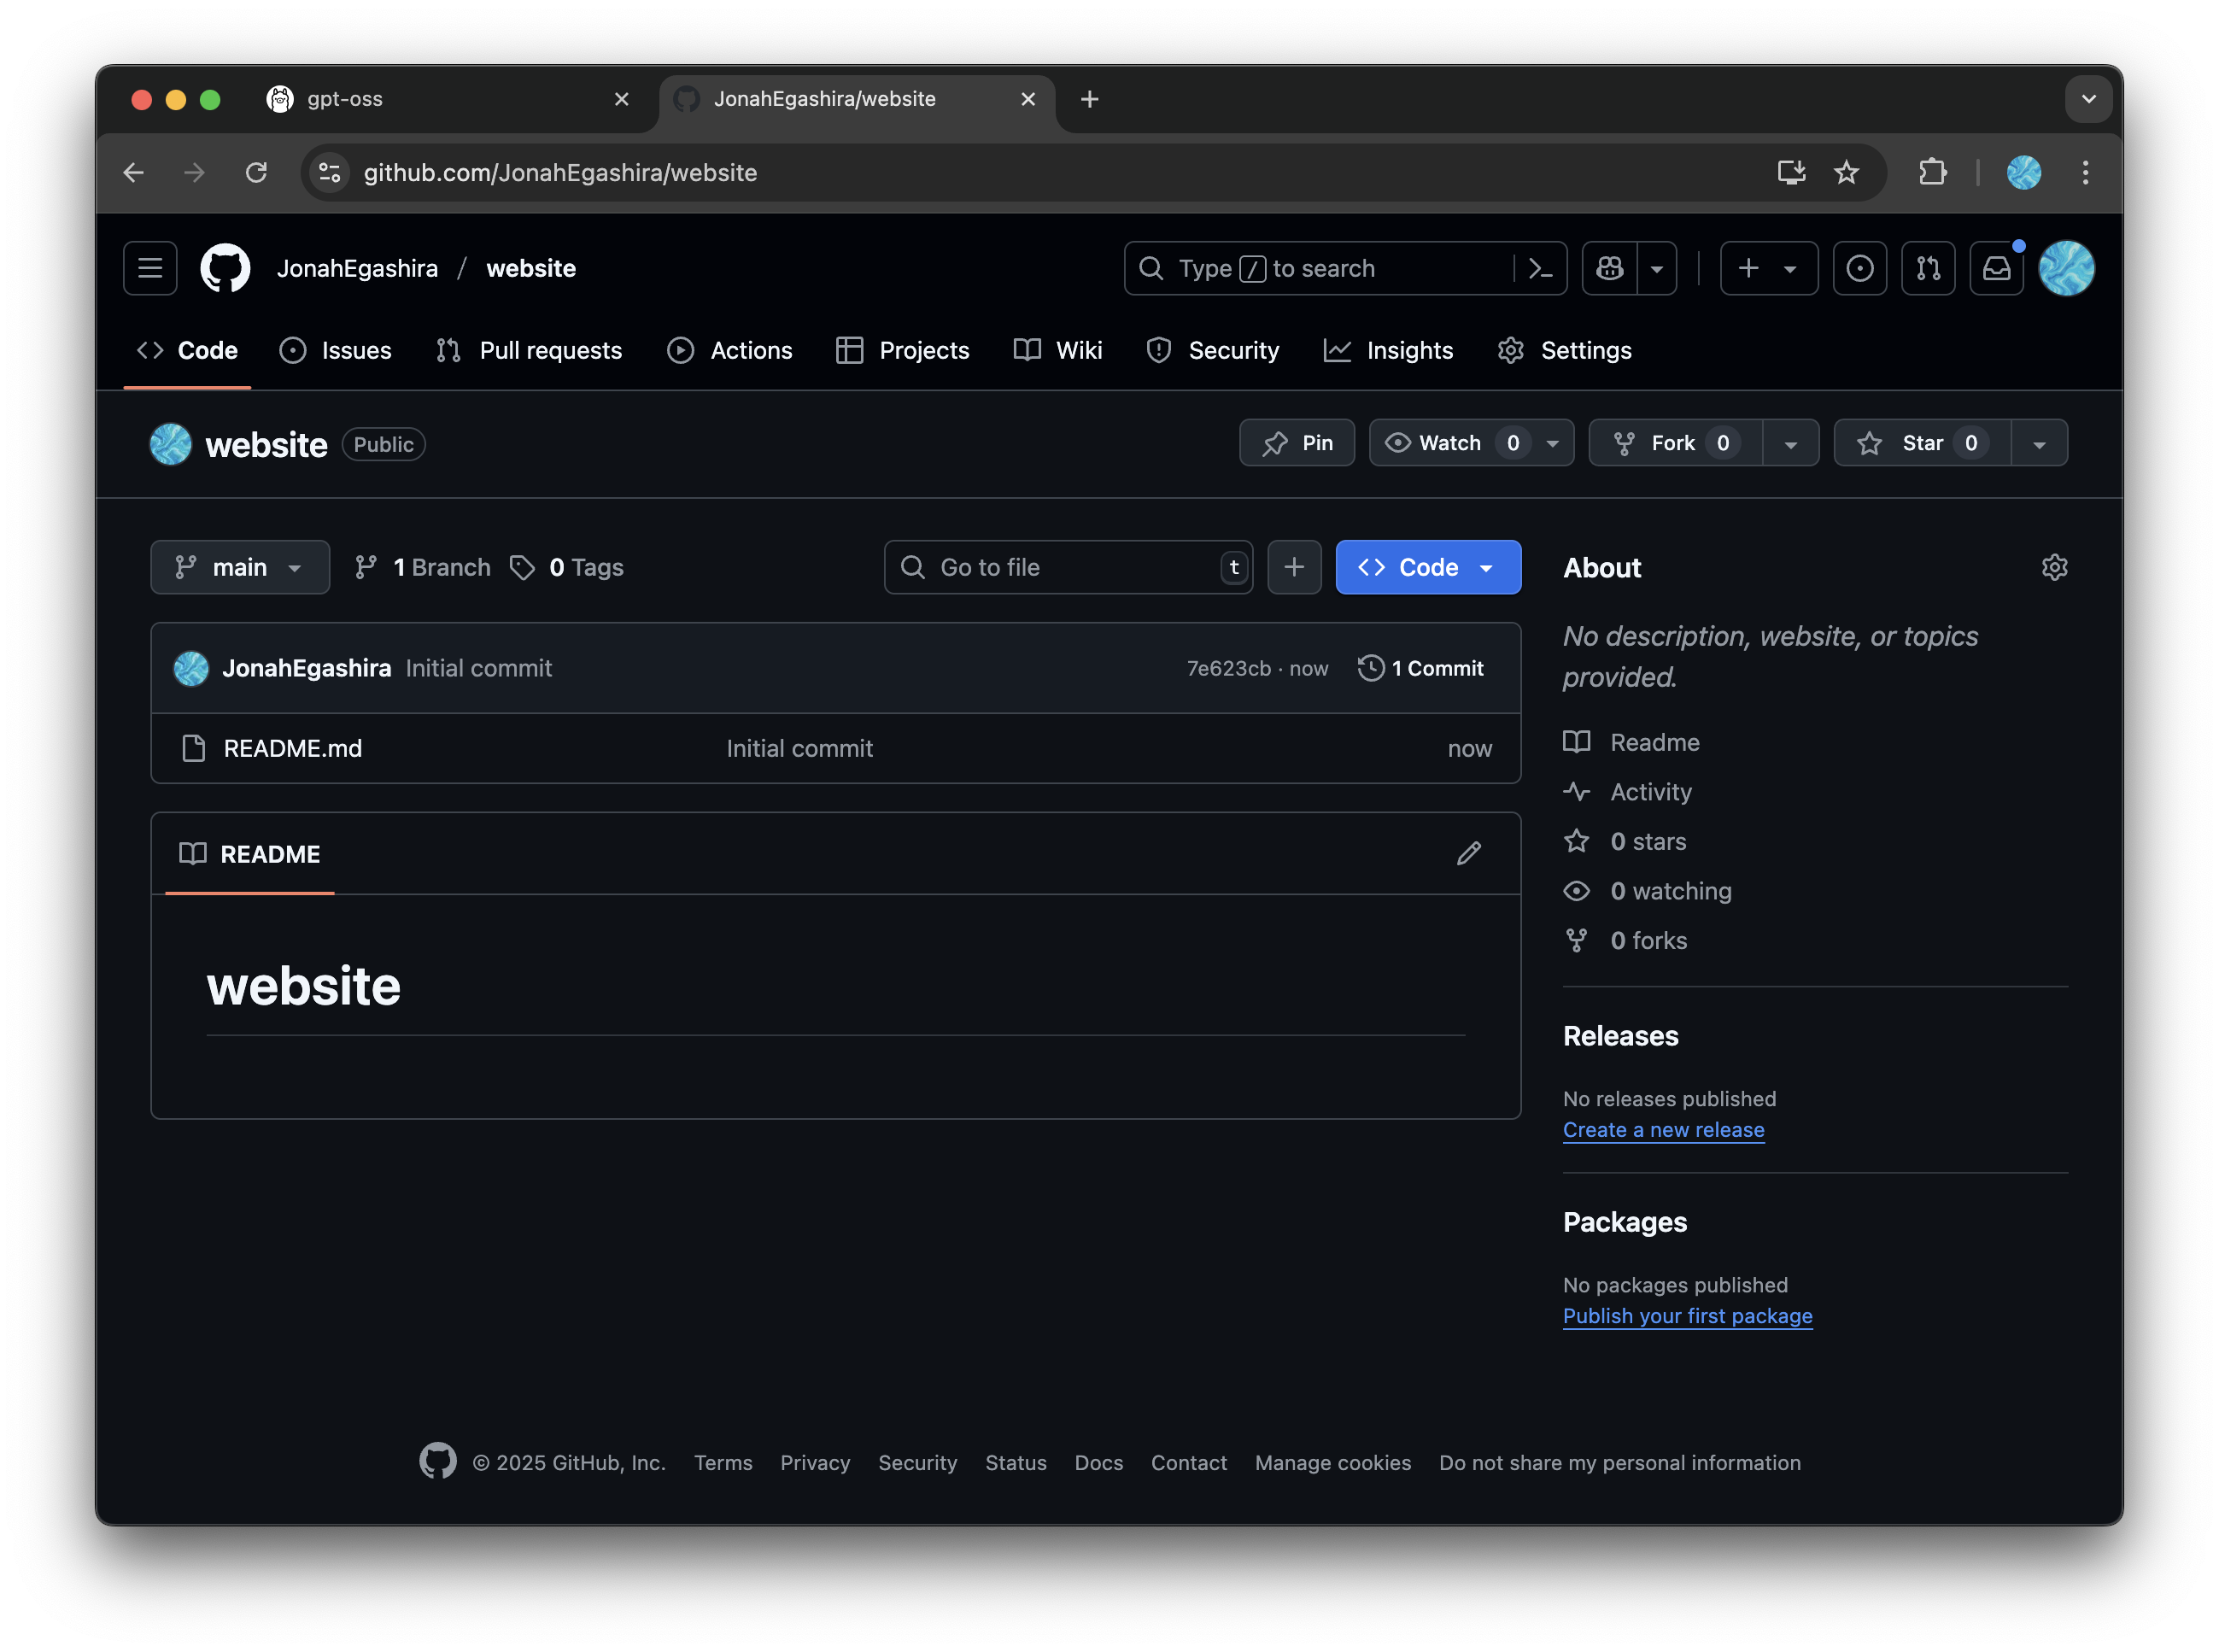The image size is (2219, 1652).
Task: Click Create a new release link
Action: pos(1663,1130)
